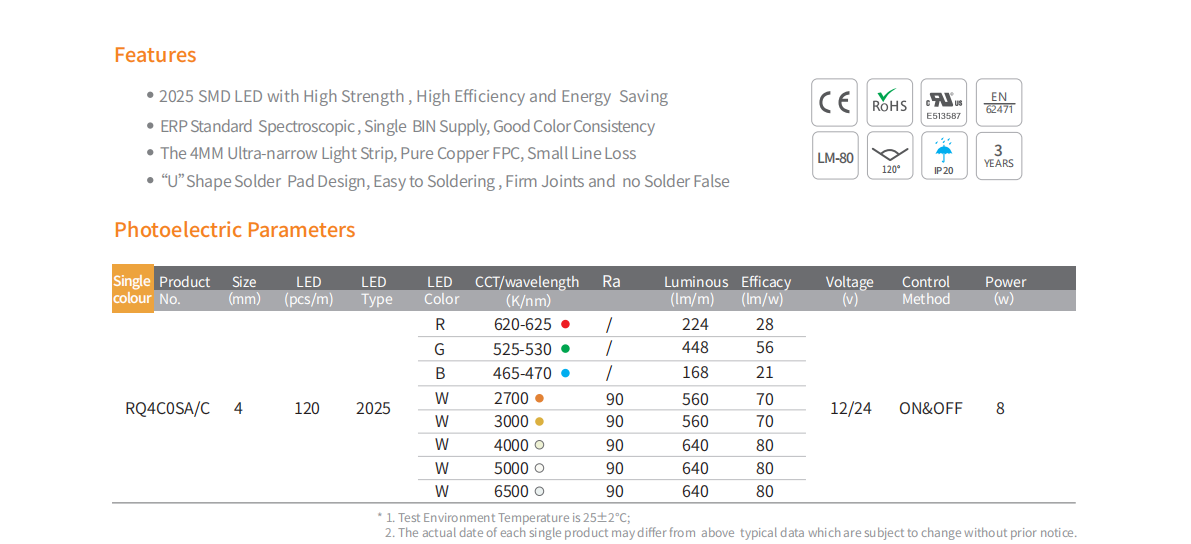Select the 3 Years warranty badge
1191x544 pixels.
[x=998, y=156]
